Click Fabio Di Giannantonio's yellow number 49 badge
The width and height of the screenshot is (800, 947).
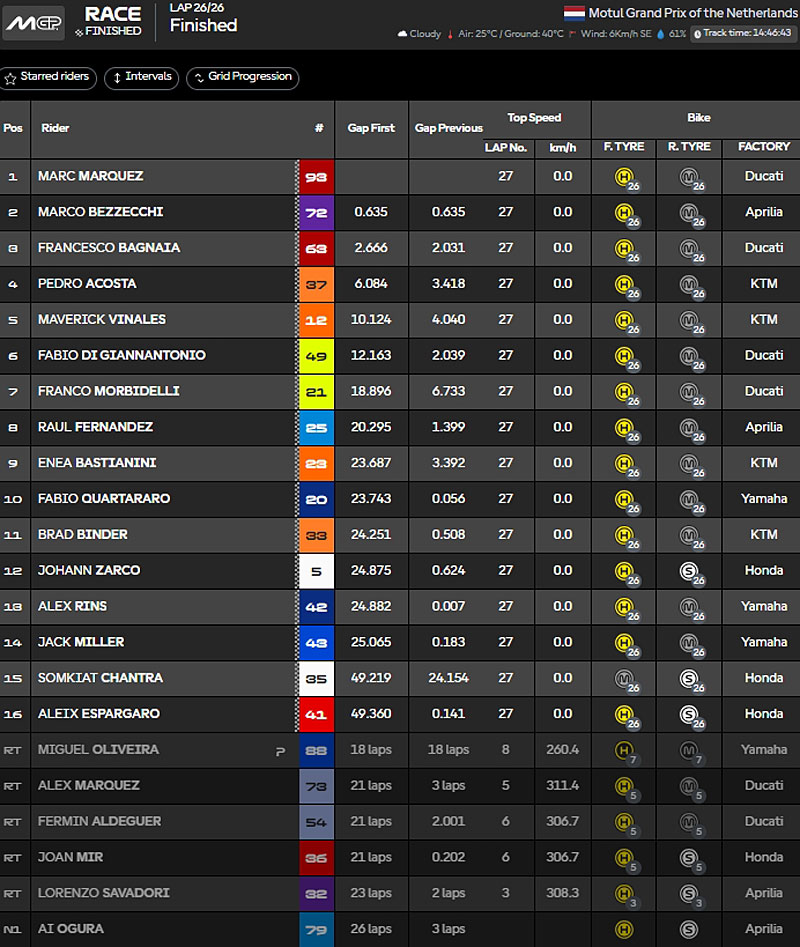tap(316, 355)
